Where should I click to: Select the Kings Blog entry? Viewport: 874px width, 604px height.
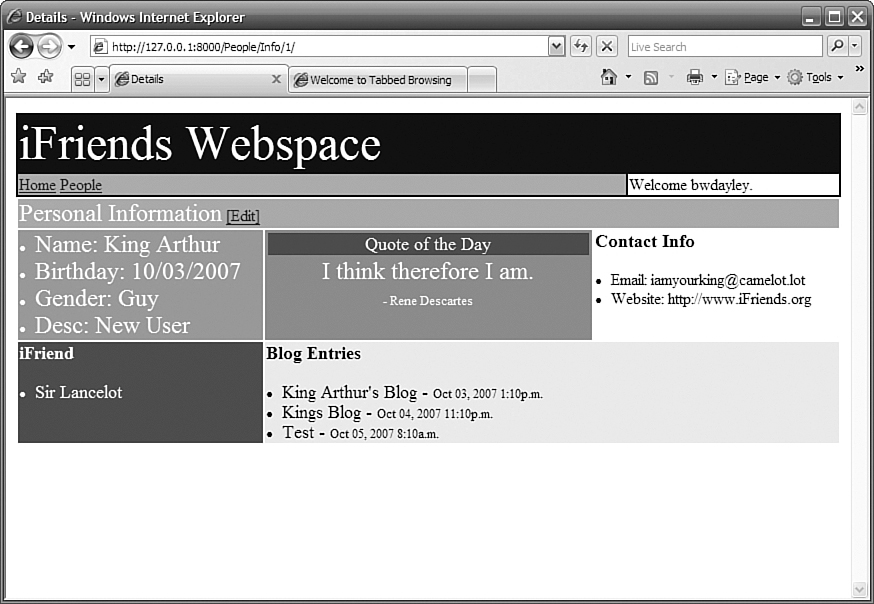(x=321, y=413)
